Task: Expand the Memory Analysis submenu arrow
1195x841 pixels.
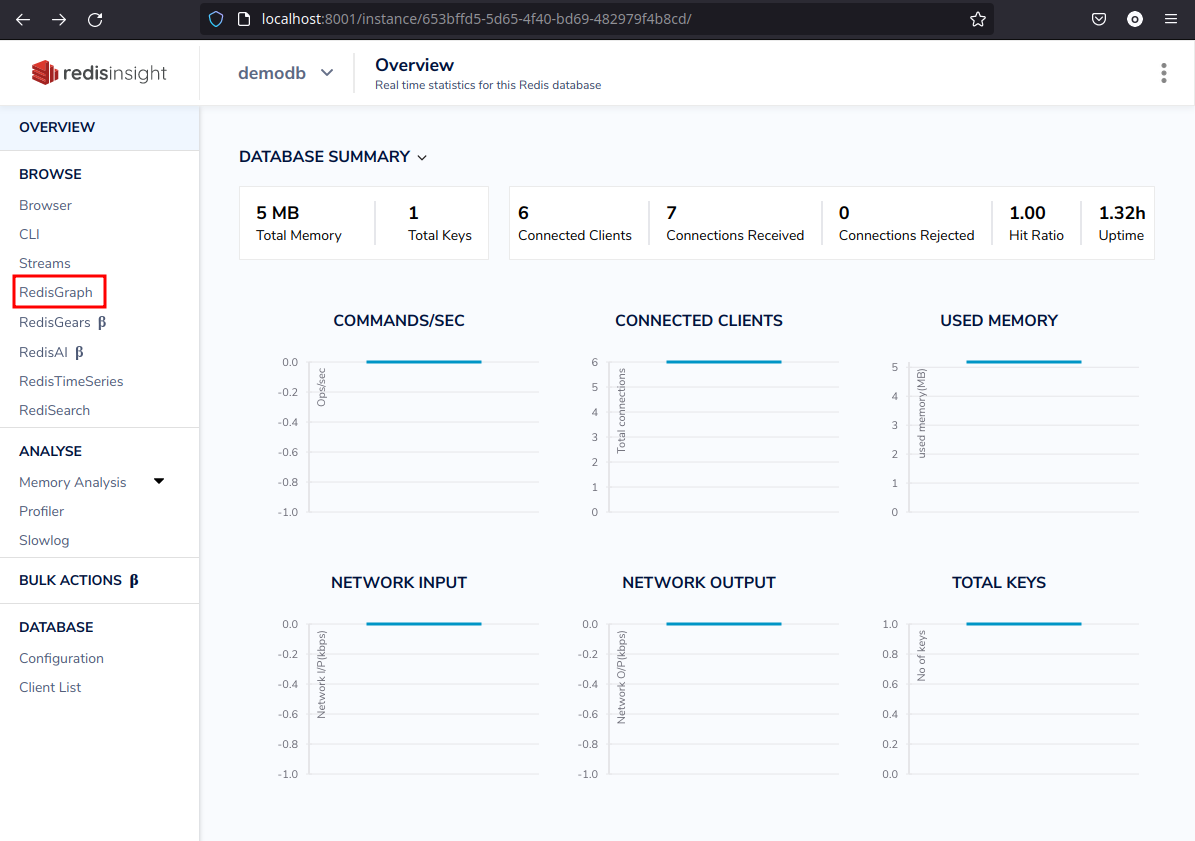Action: [x=159, y=481]
